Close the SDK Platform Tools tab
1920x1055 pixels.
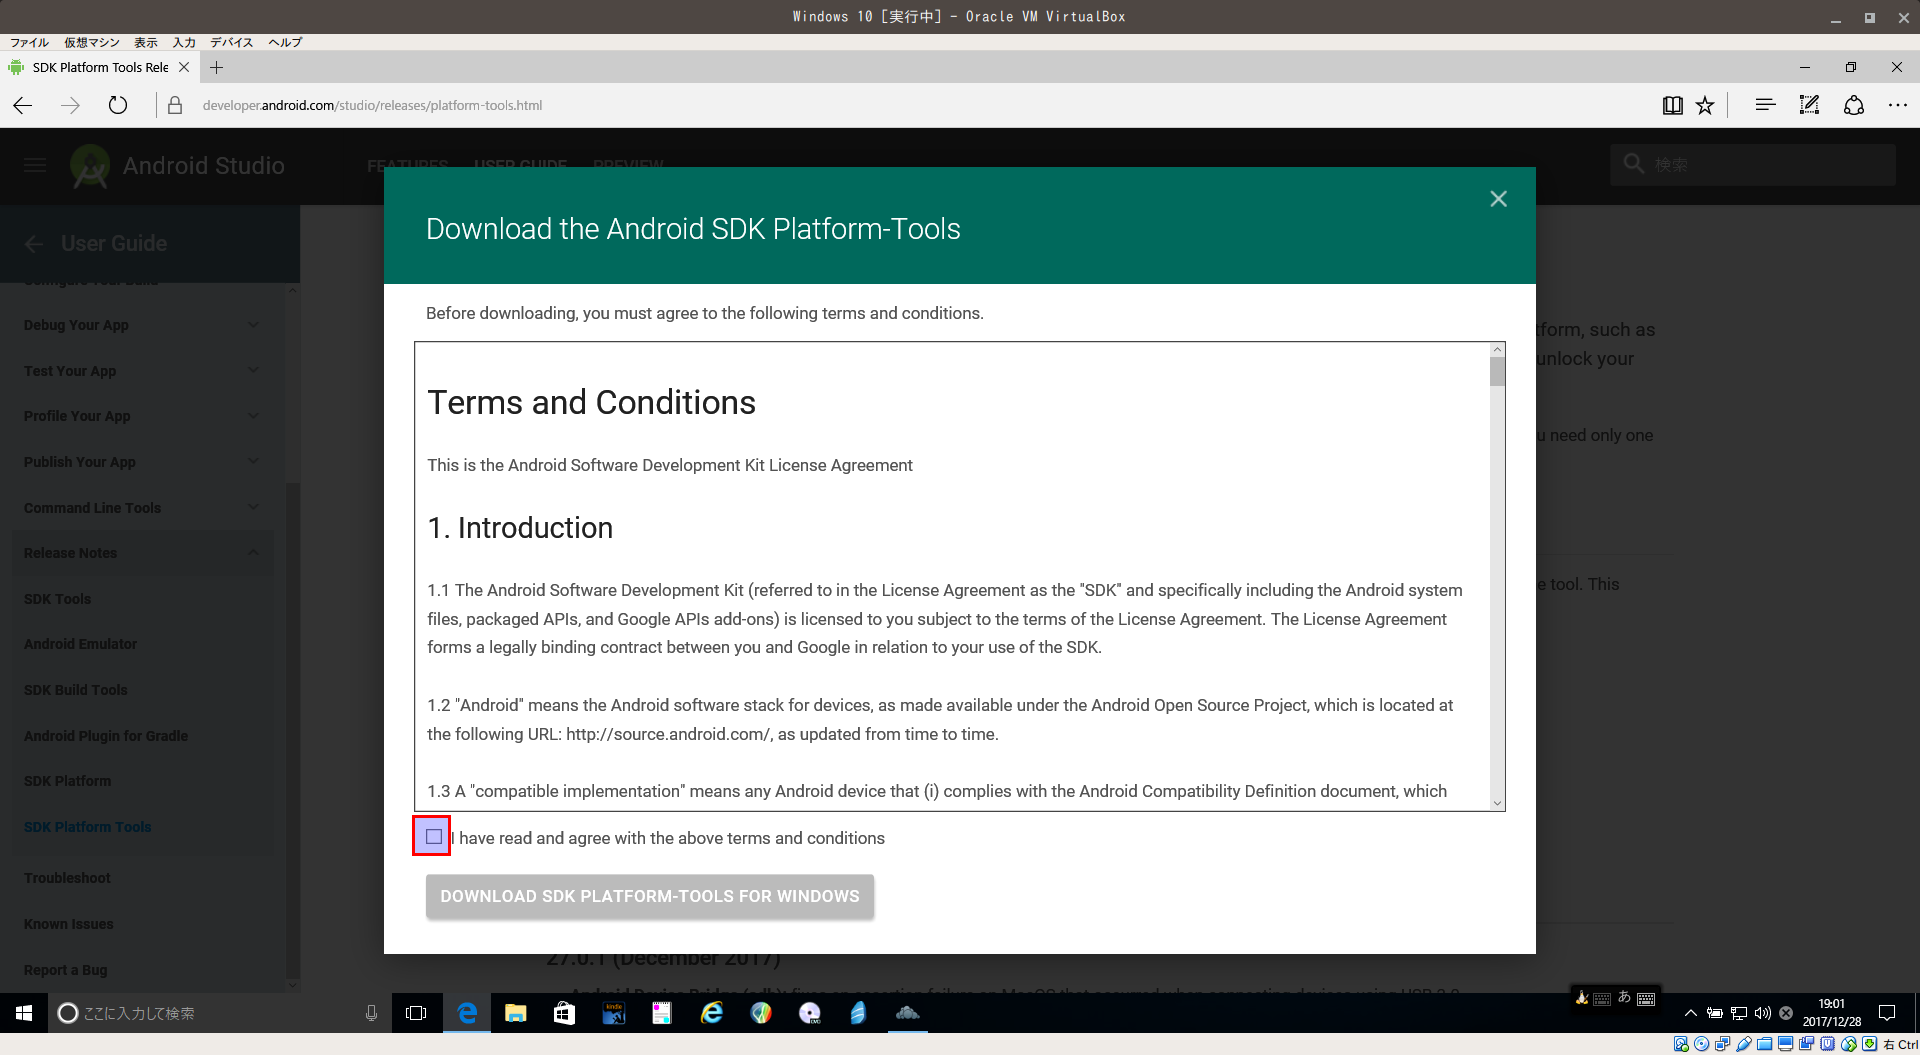coord(184,67)
